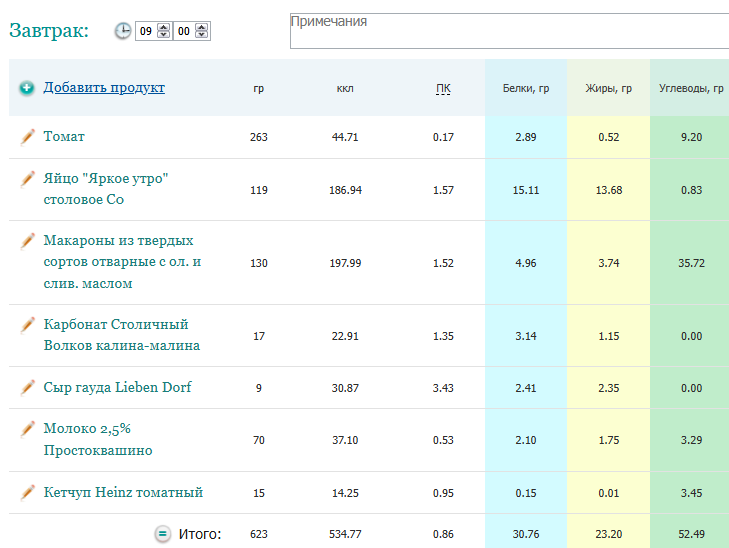Viewport: 729px width, 548px height.
Task: Open Яйцо "Яркое утро" столовое product
Action: (x=106, y=189)
